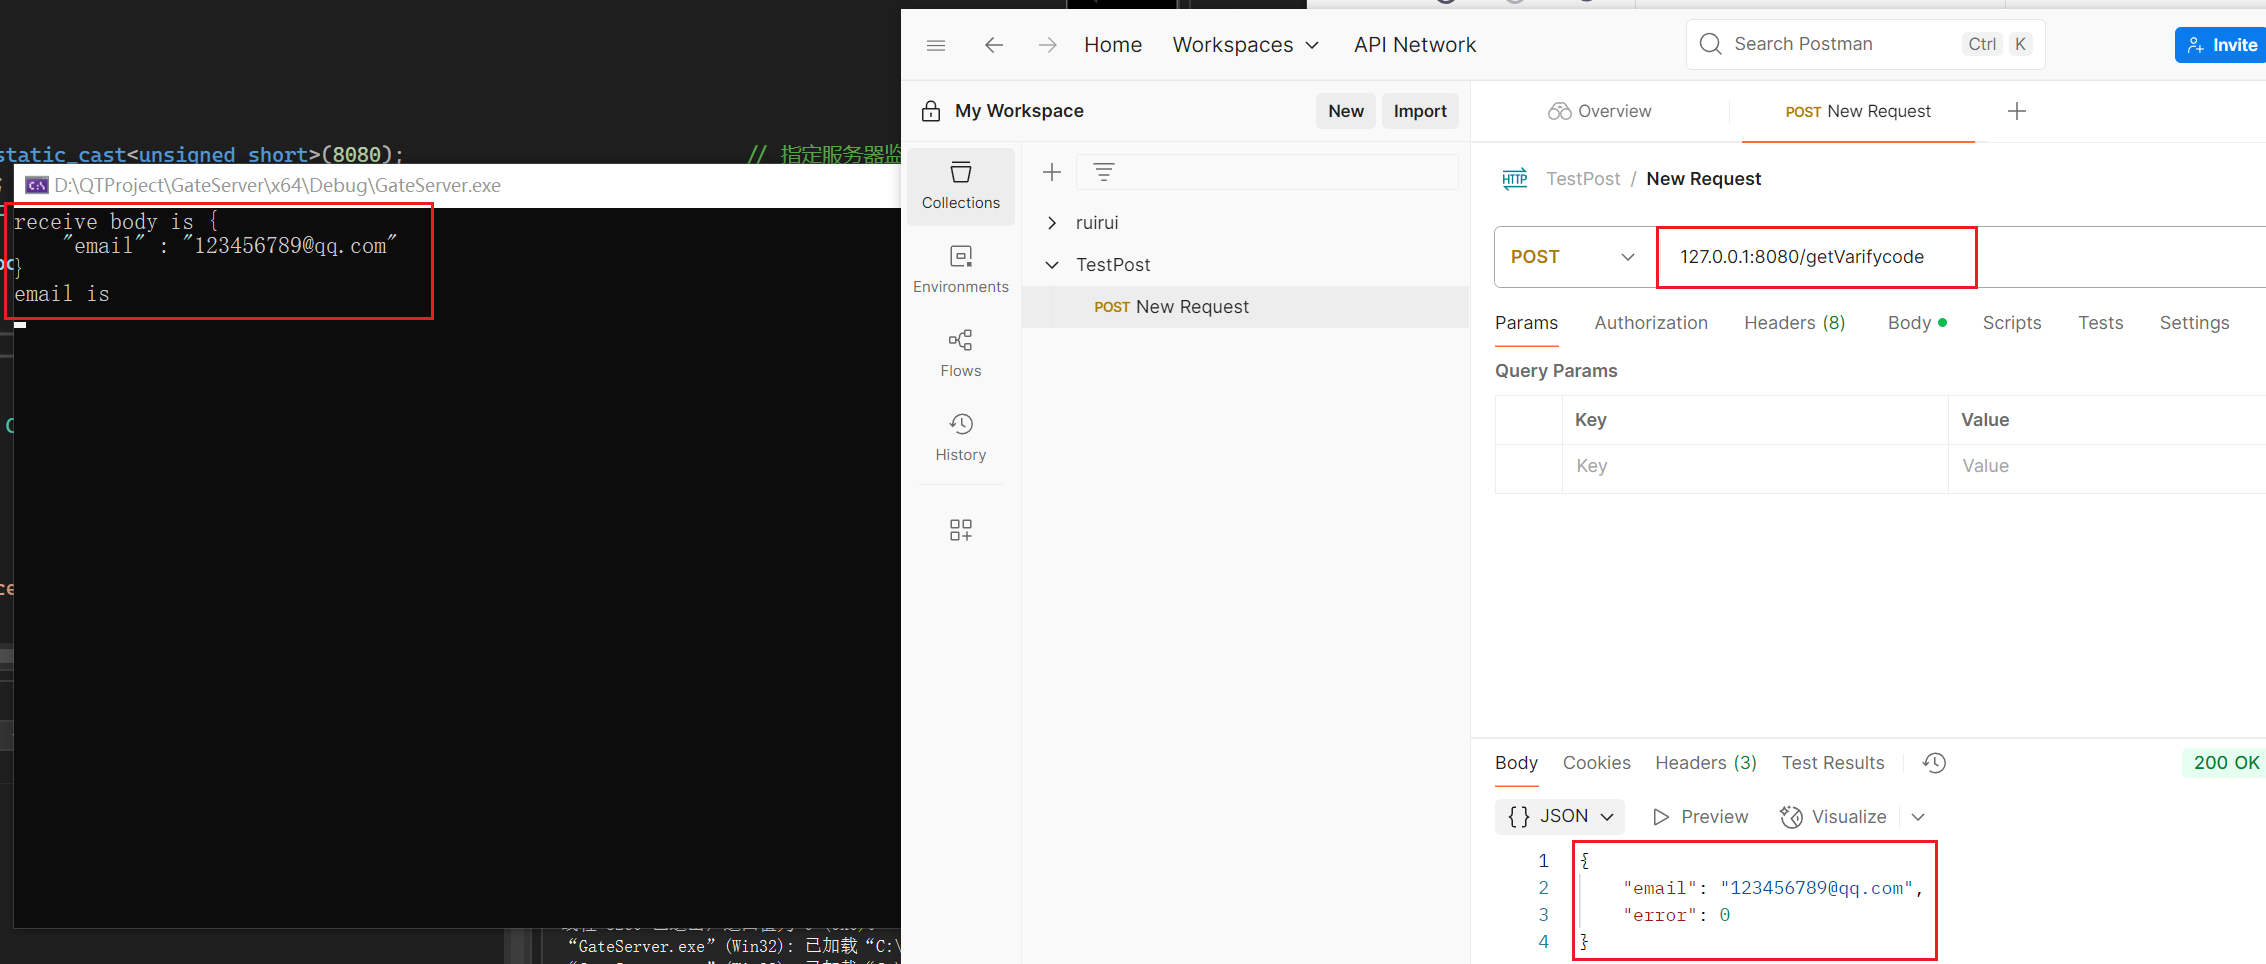2266x964 pixels.
Task: Click the 200 OK status badge
Action: [x=2225, y=763]
